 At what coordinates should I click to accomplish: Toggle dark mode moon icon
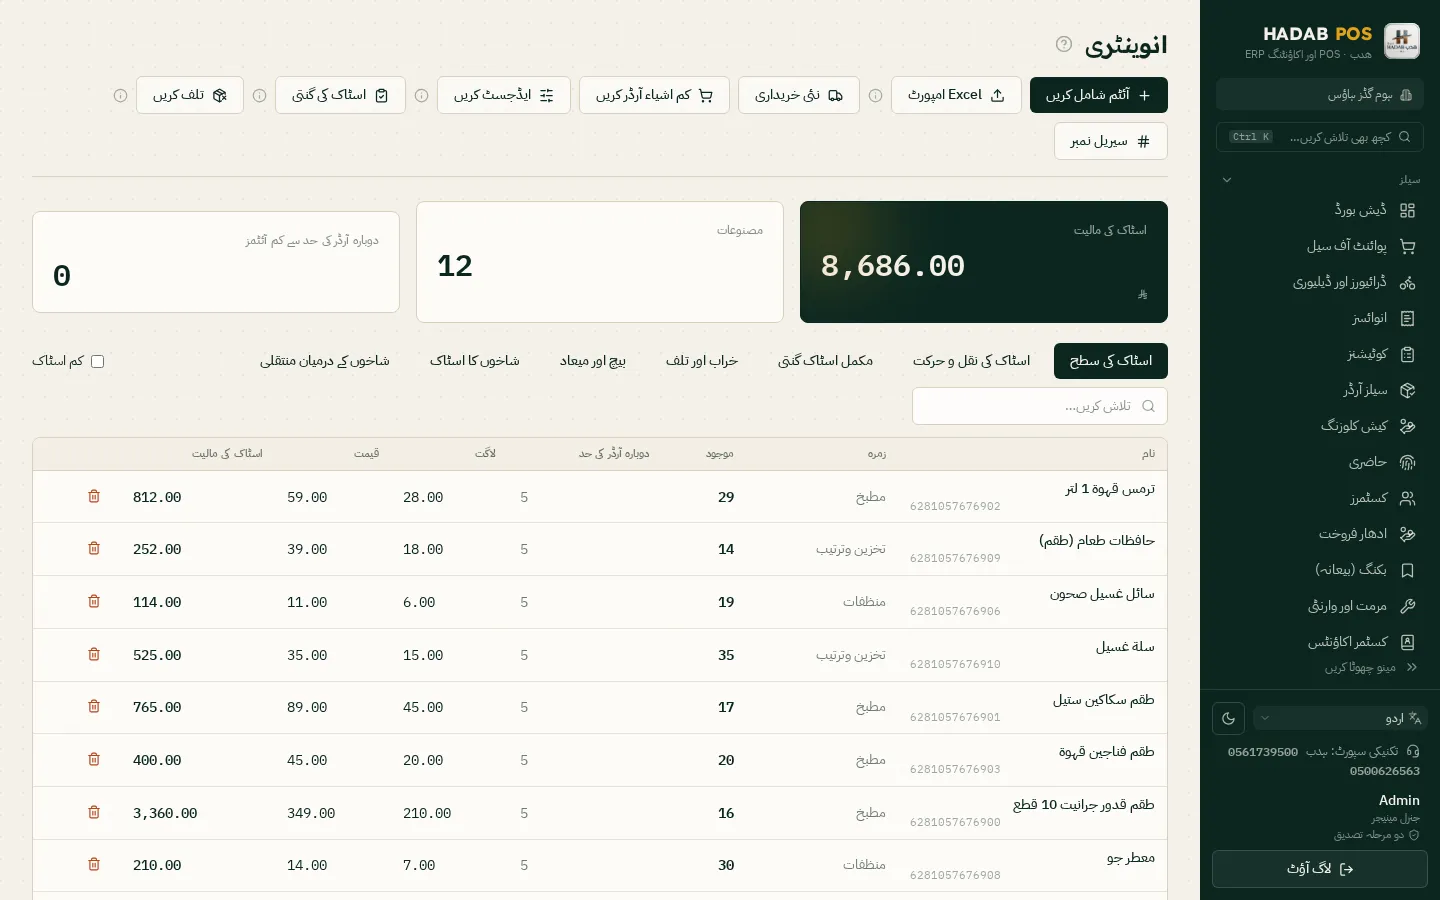pyautogui.click(x=1229, y=718)
